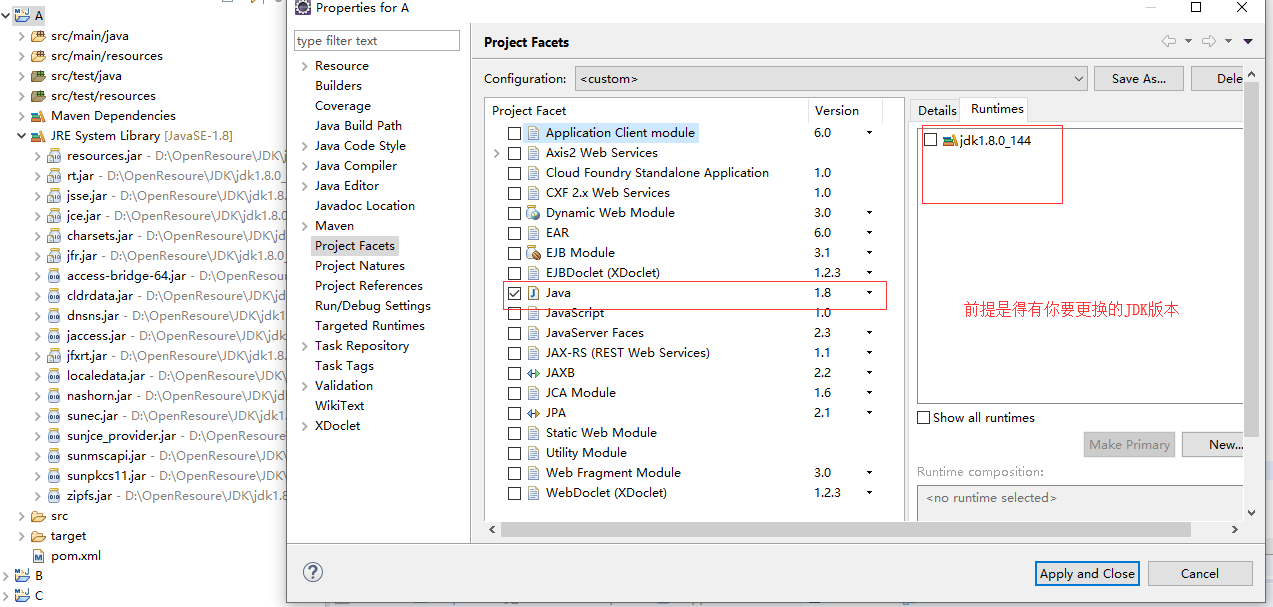Click the EAR facet document icon

pyautogui.click(x=534, y=233)
